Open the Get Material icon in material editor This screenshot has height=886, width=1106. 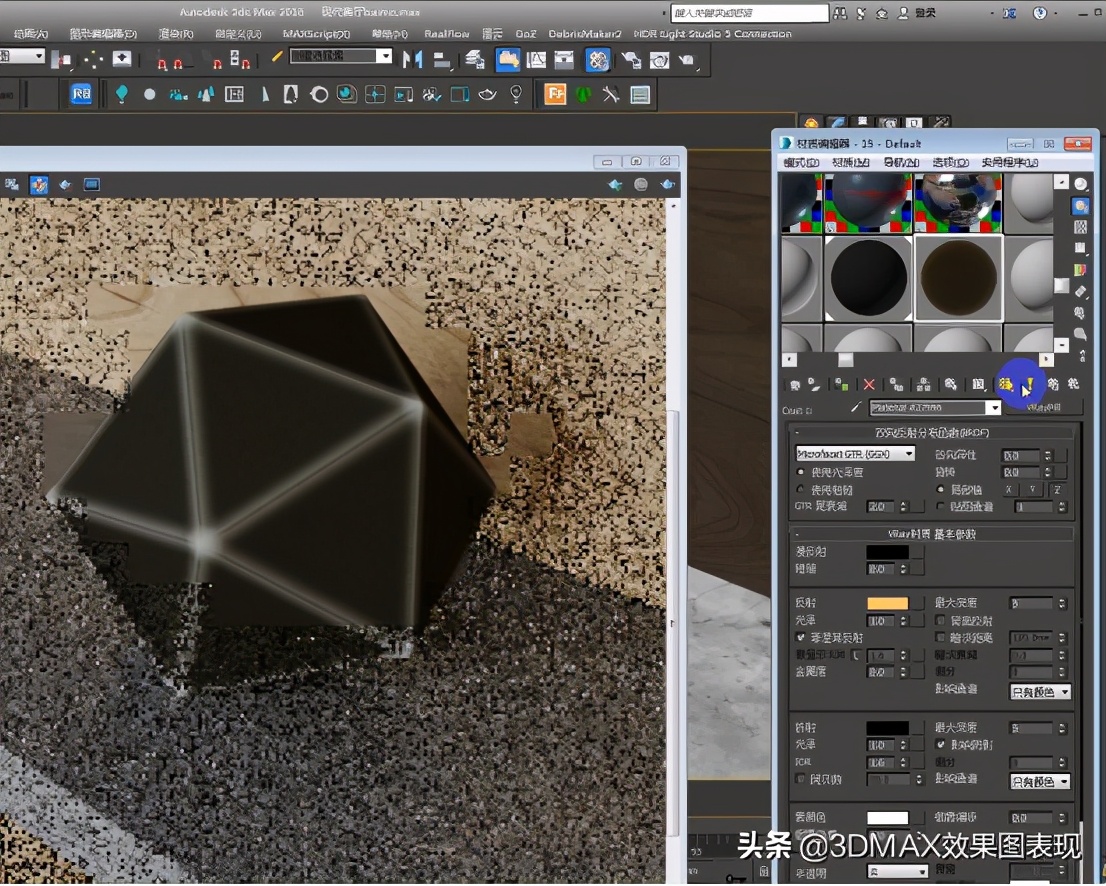coord(795,384)
